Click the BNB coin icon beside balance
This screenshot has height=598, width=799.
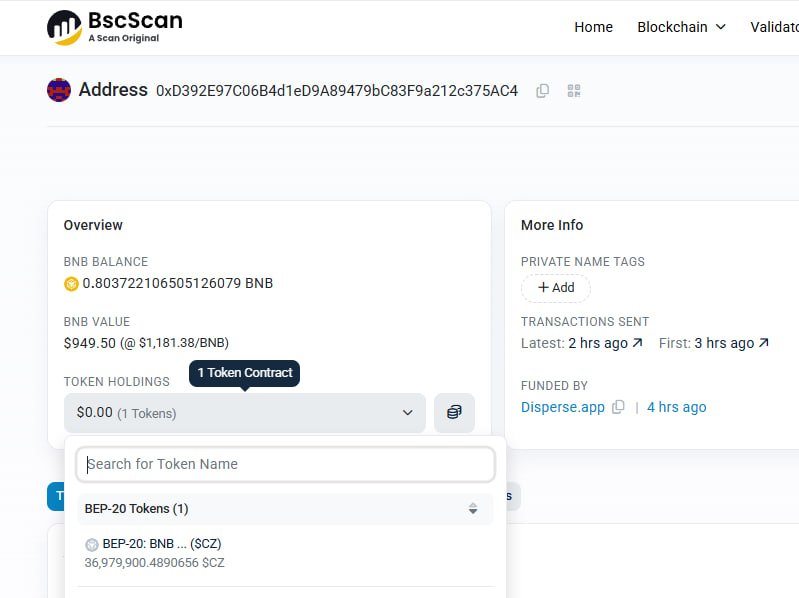coord(71,284)
